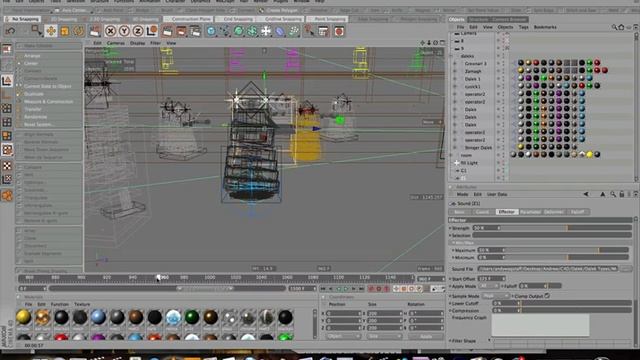Collapse the daleks group
Viewport: 640px width, 360px height.
click(451, 56)
